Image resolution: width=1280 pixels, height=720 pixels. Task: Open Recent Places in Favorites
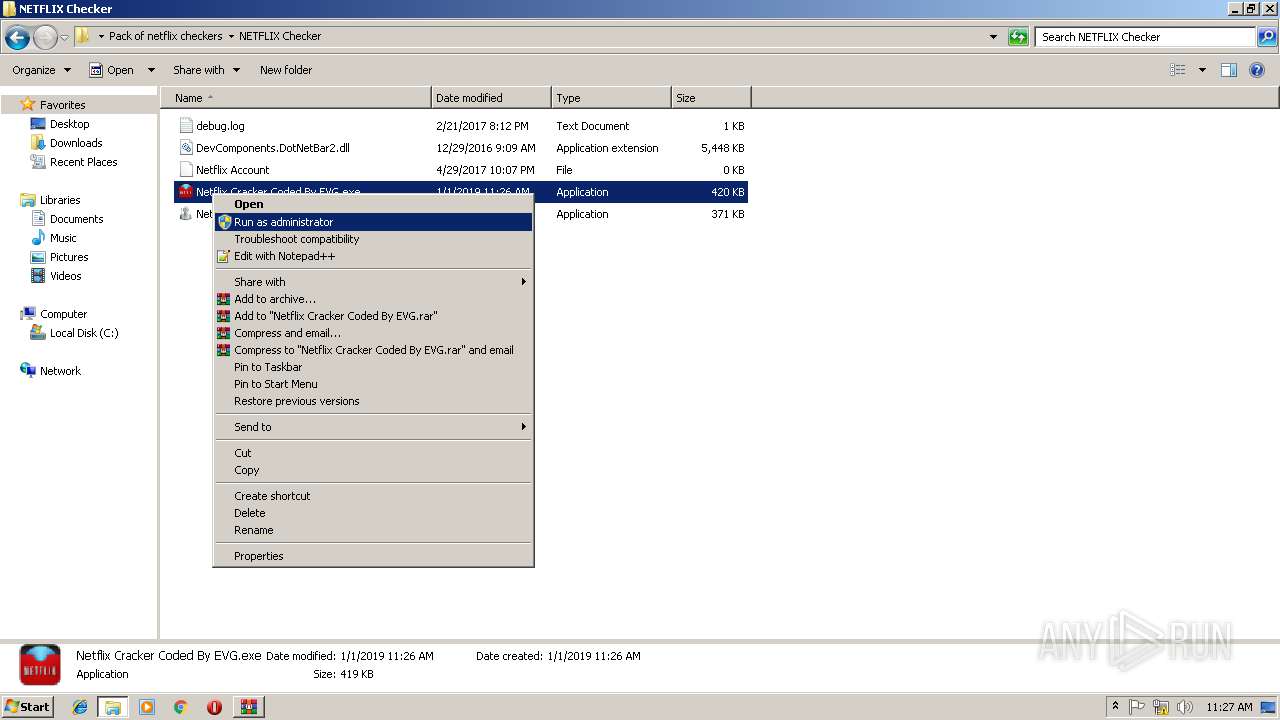[x=83, y=162]
